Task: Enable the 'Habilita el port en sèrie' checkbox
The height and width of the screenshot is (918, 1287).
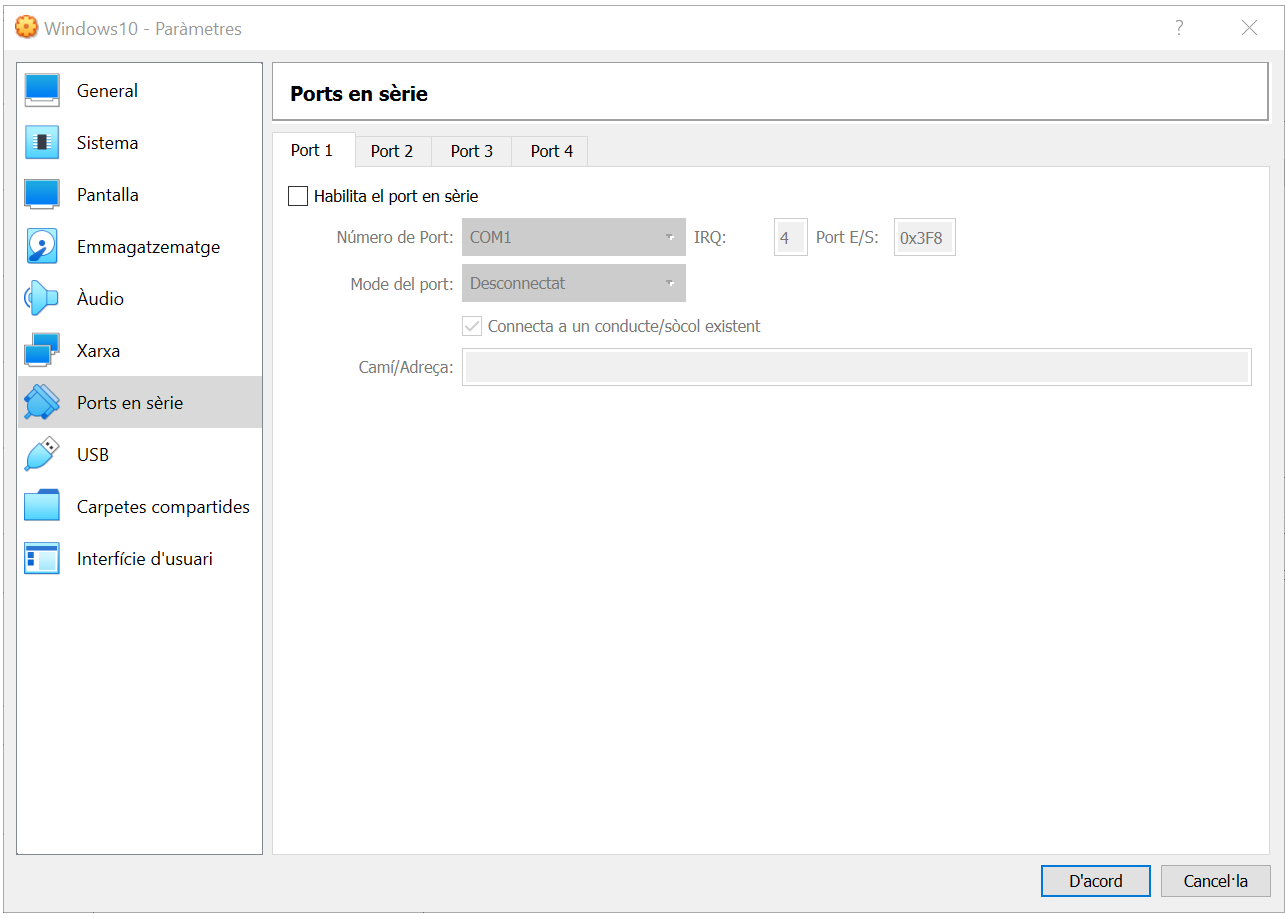Action: pos(298,197)
